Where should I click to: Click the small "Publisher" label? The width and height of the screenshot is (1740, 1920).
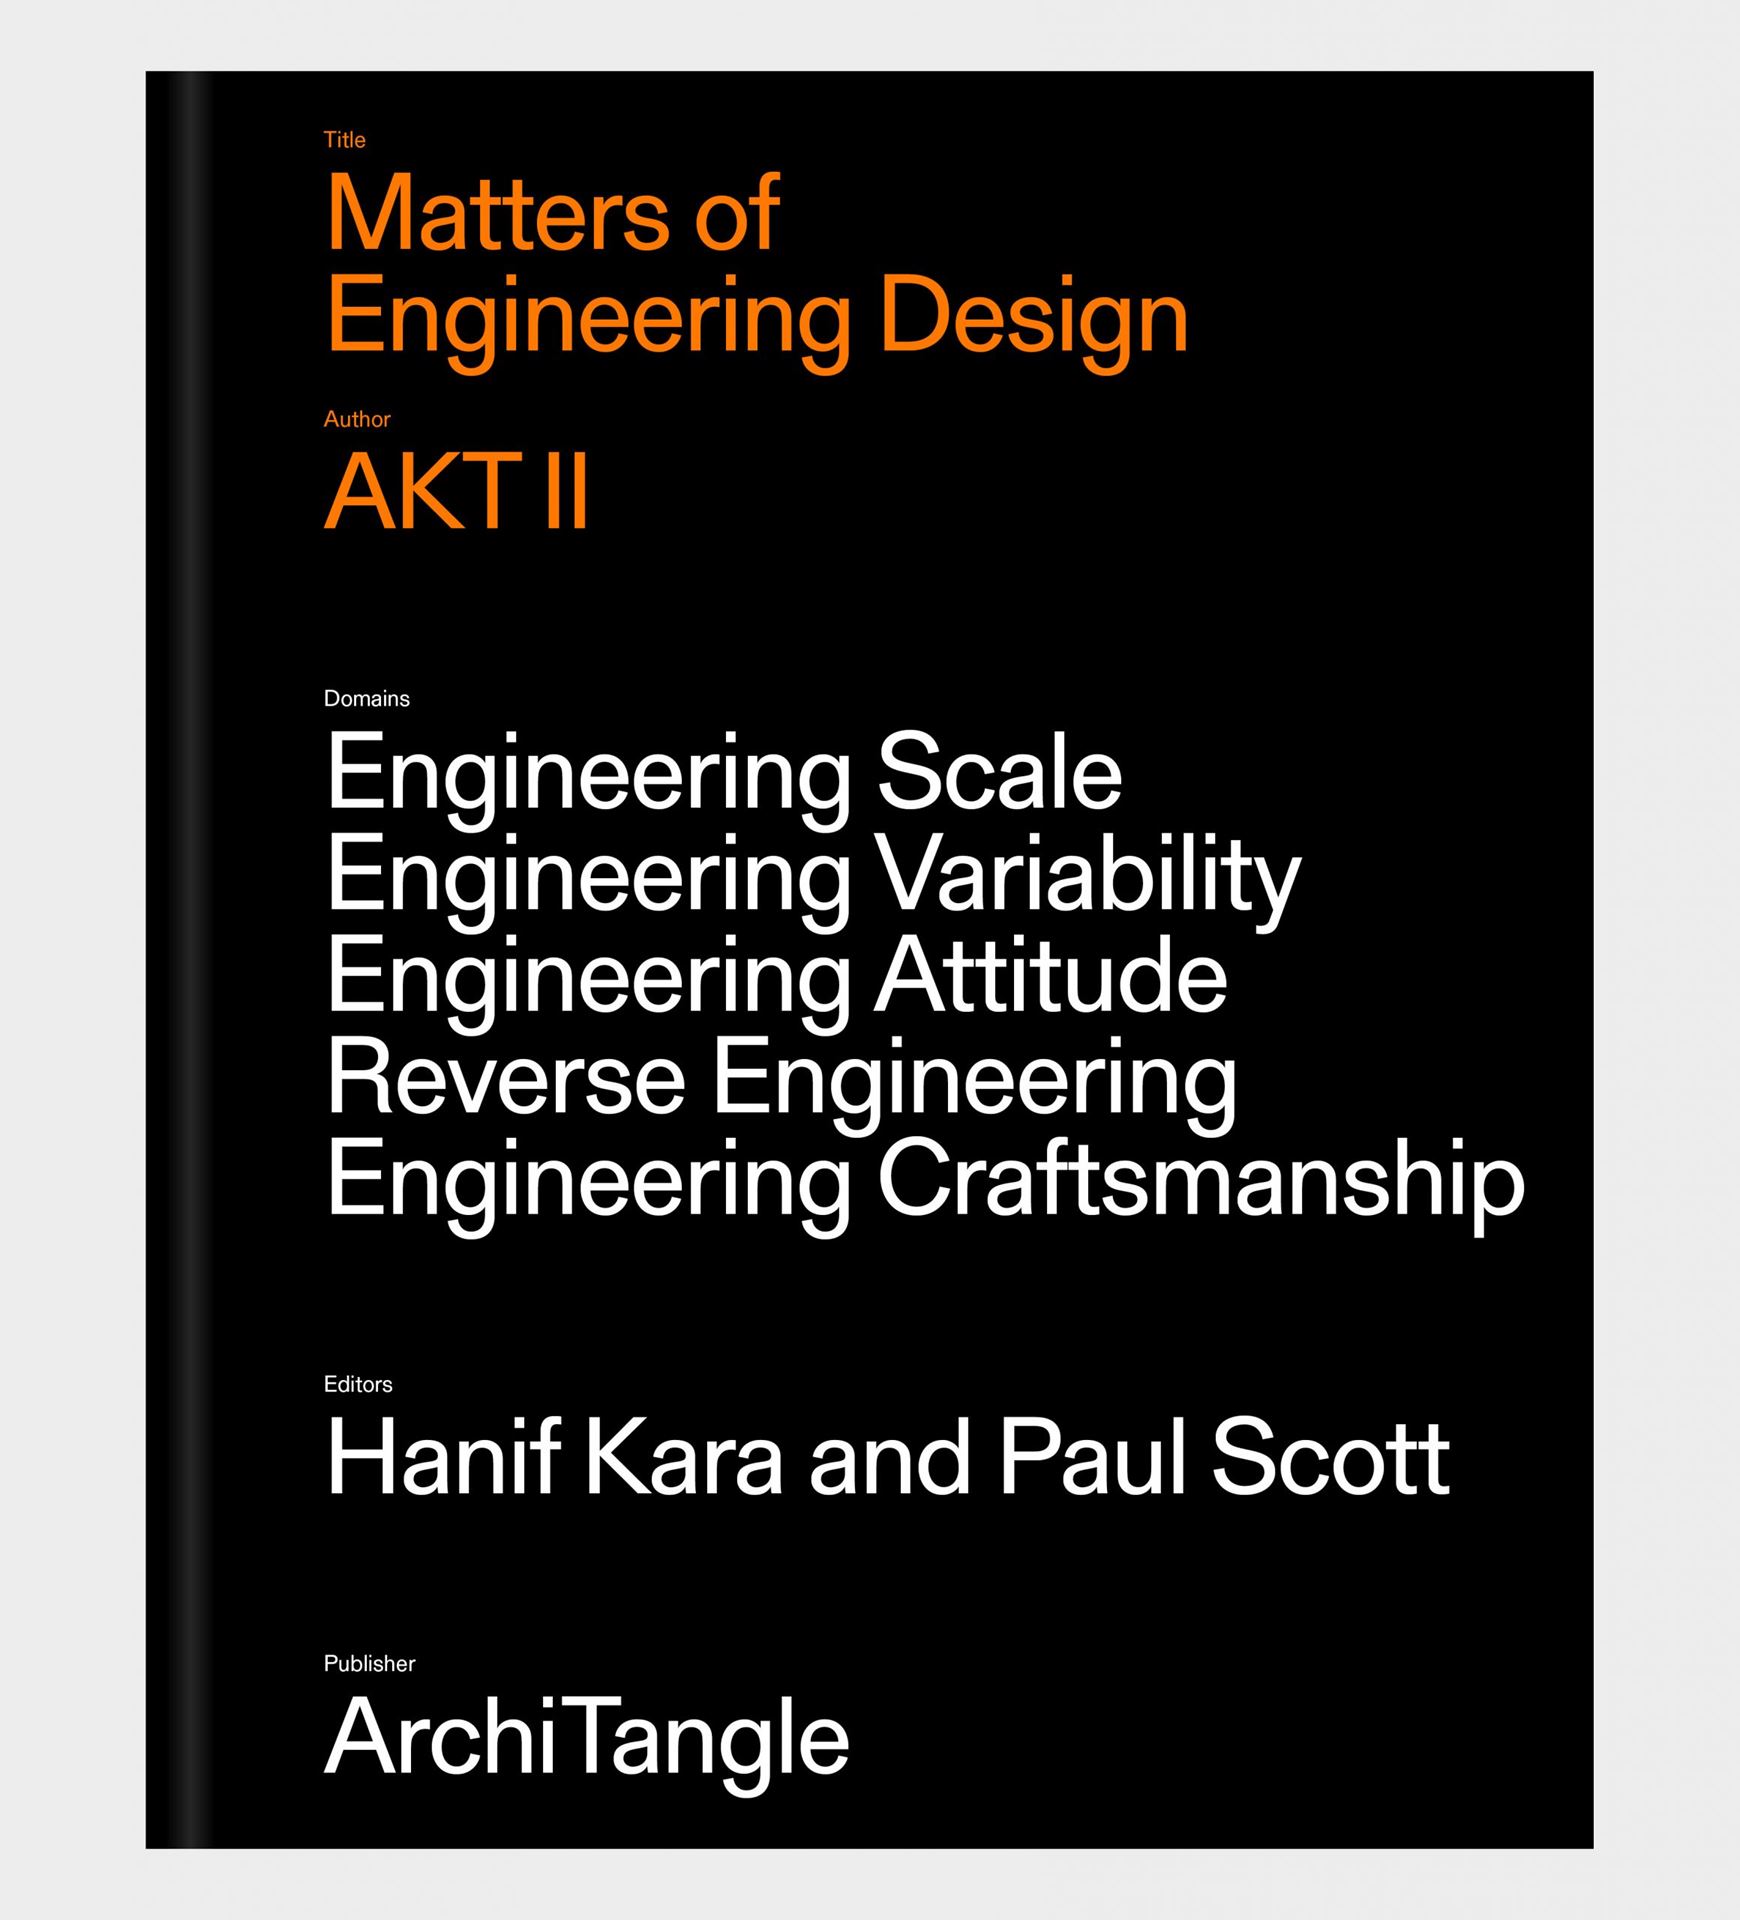tap(369, 1663)
